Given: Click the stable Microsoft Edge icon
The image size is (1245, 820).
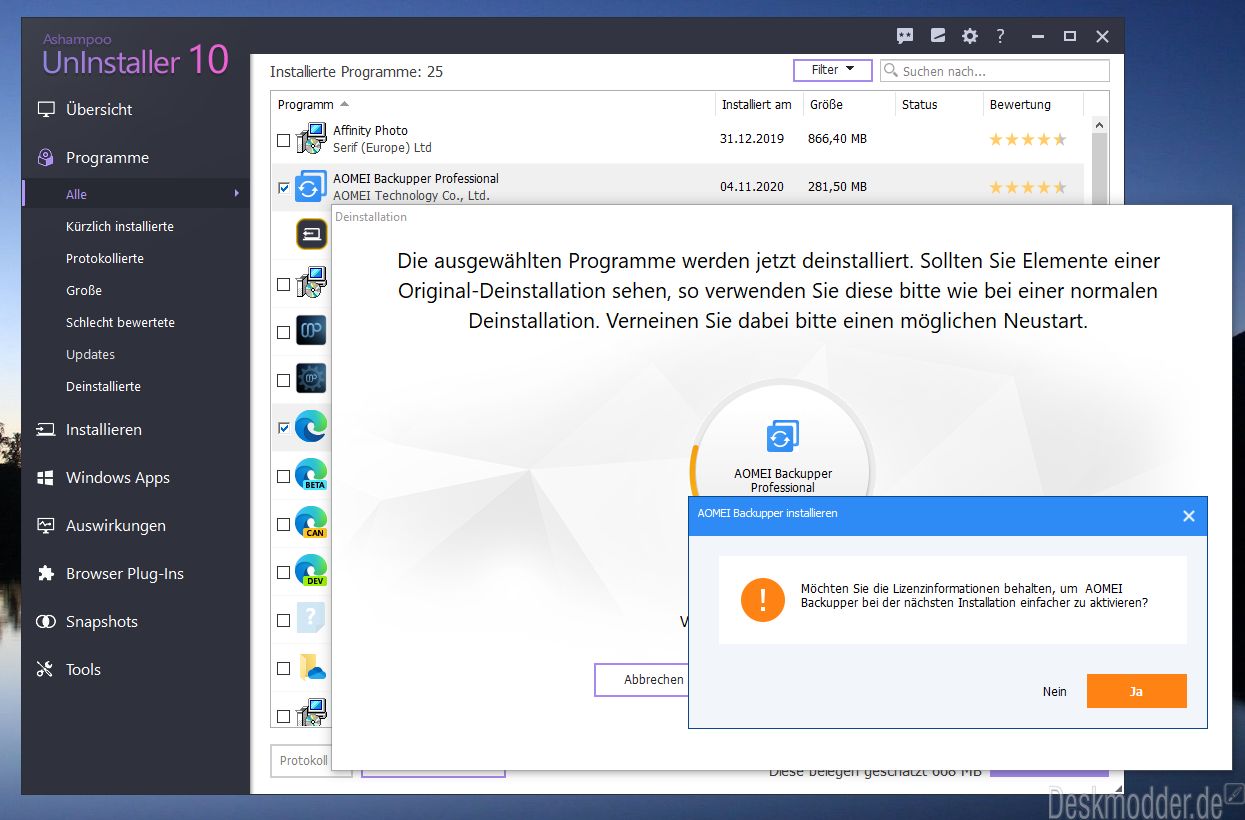Looking at the screenshot, I should (312, 427).
